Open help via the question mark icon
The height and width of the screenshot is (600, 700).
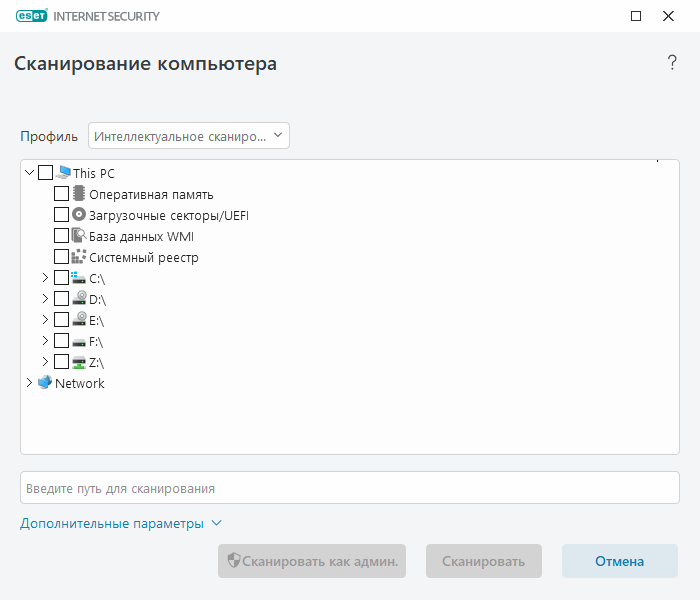tap(672, 62)
